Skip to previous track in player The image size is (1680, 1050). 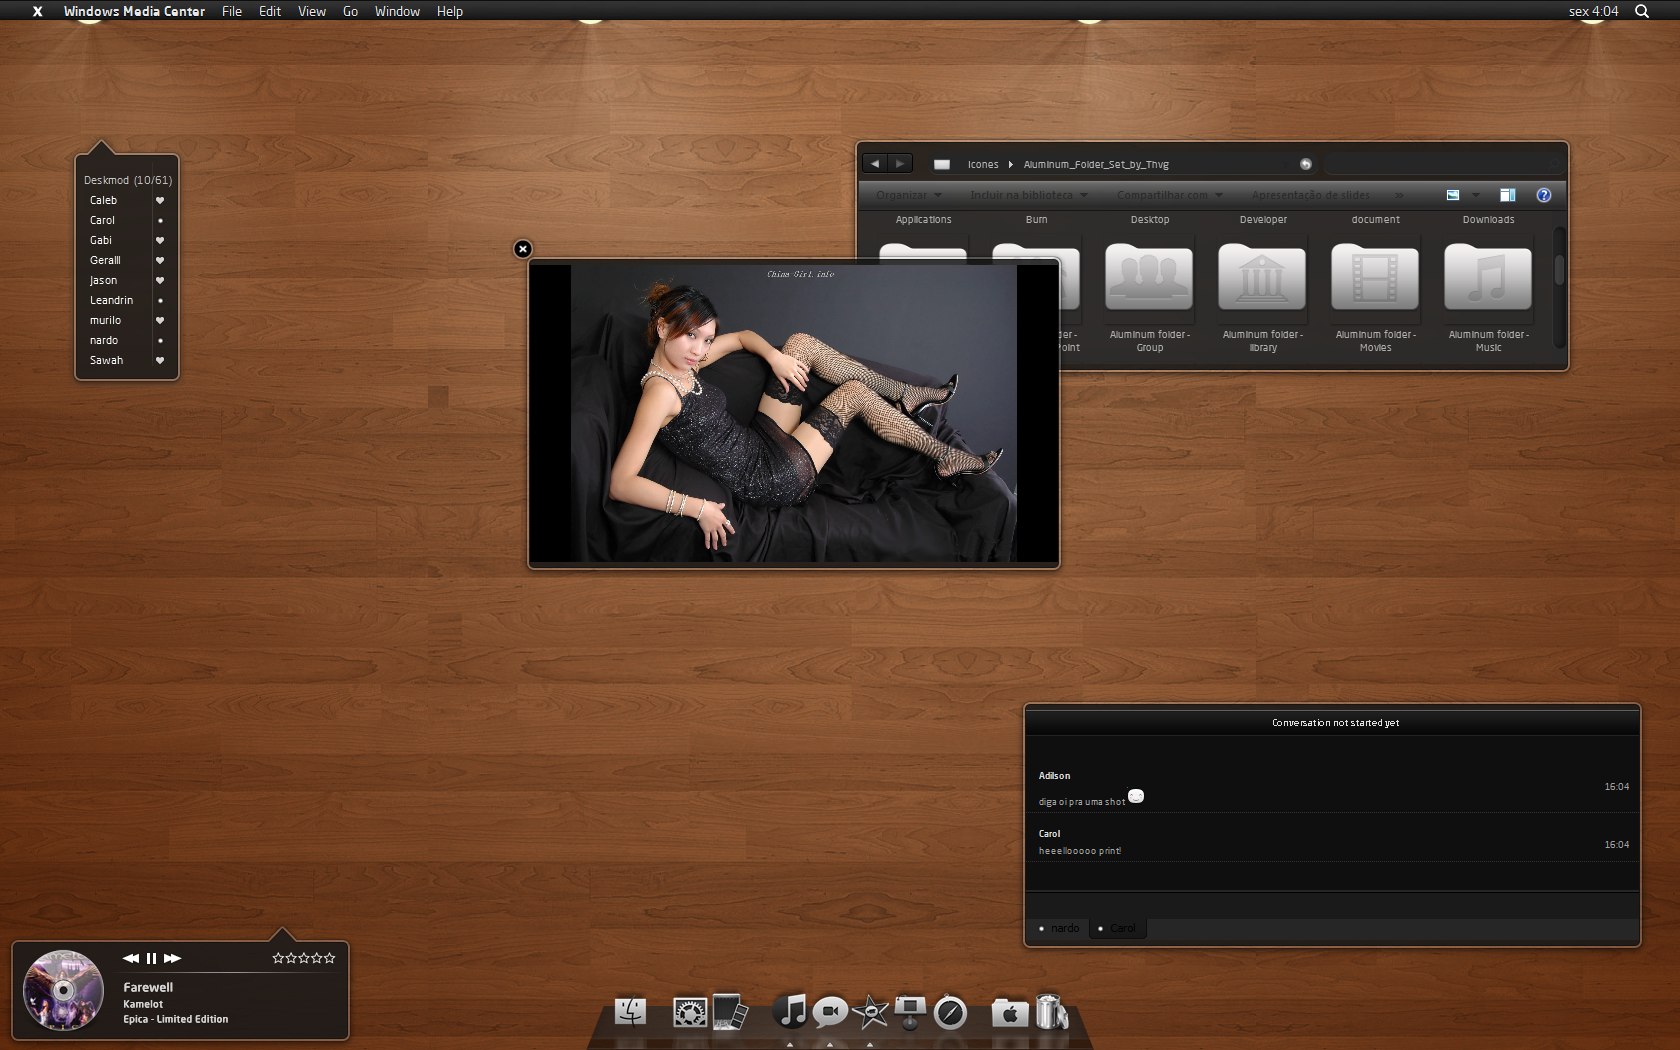coord(131,958)
